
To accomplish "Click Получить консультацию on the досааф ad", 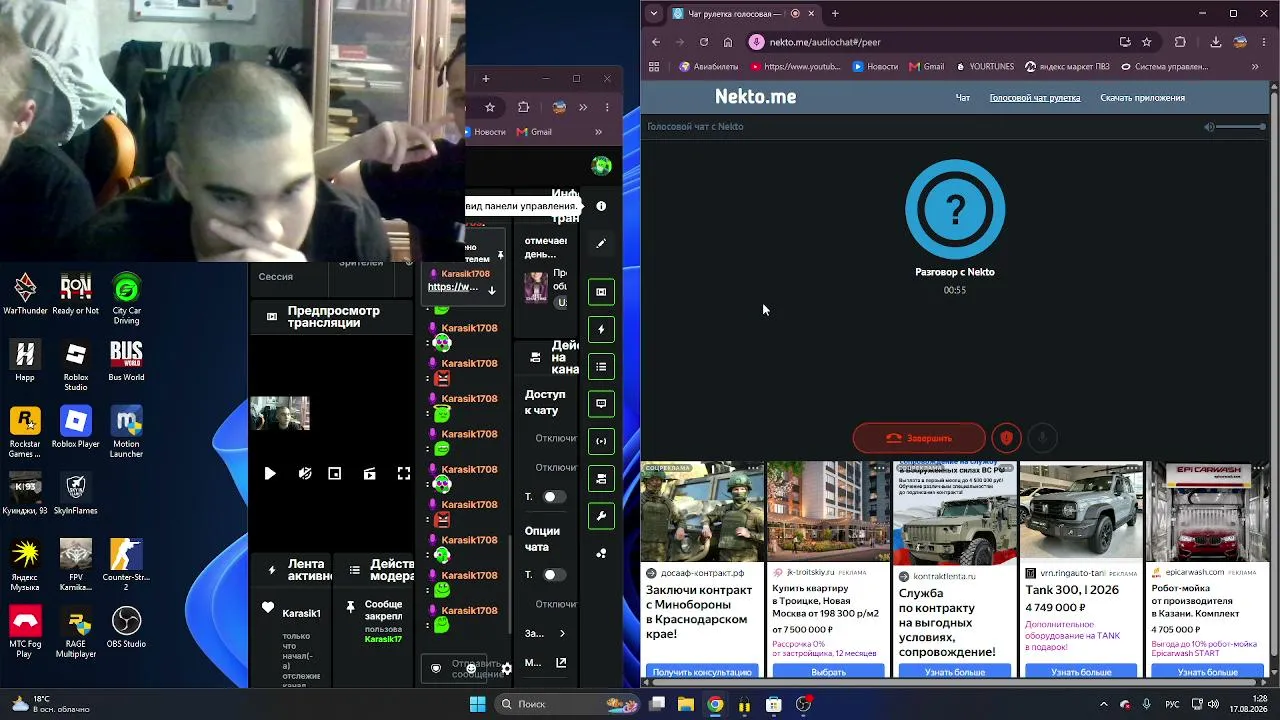I will pyautogui.click(x=702, y=672).
